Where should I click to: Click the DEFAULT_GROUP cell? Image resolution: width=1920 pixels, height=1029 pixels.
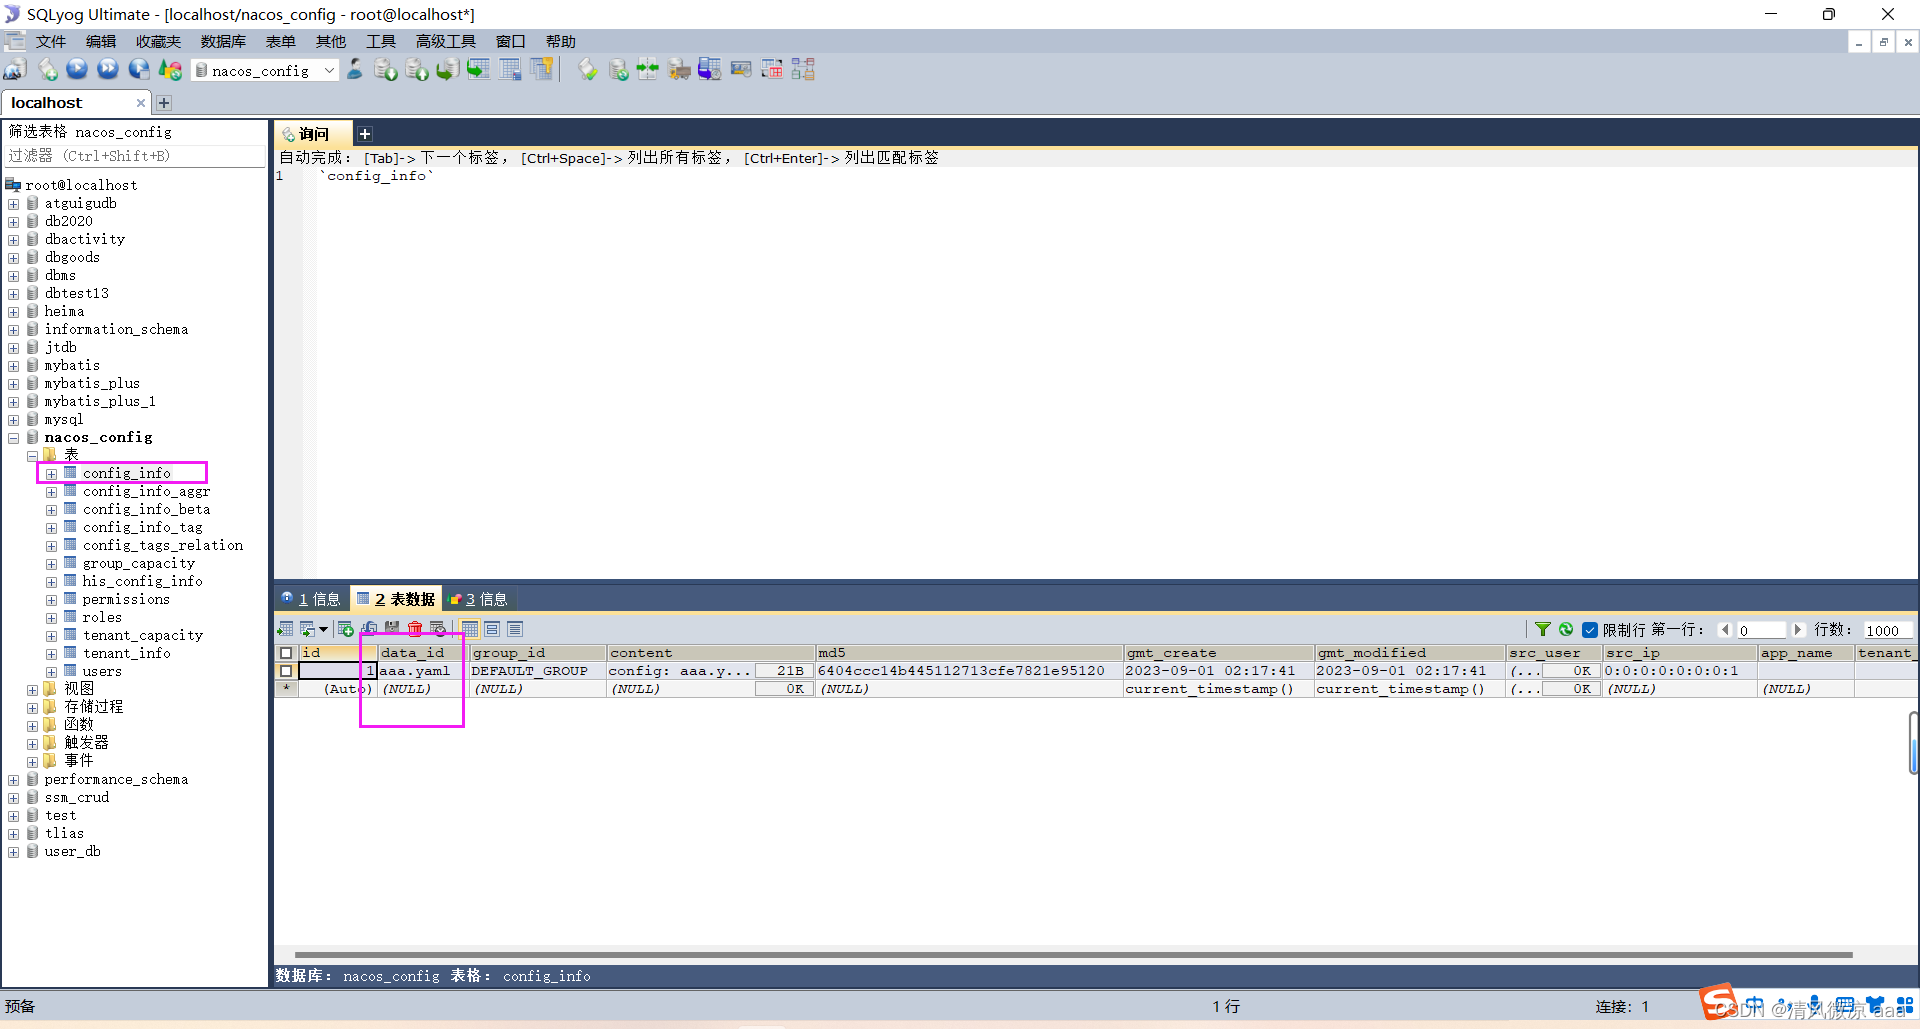(x=537, y=671)
